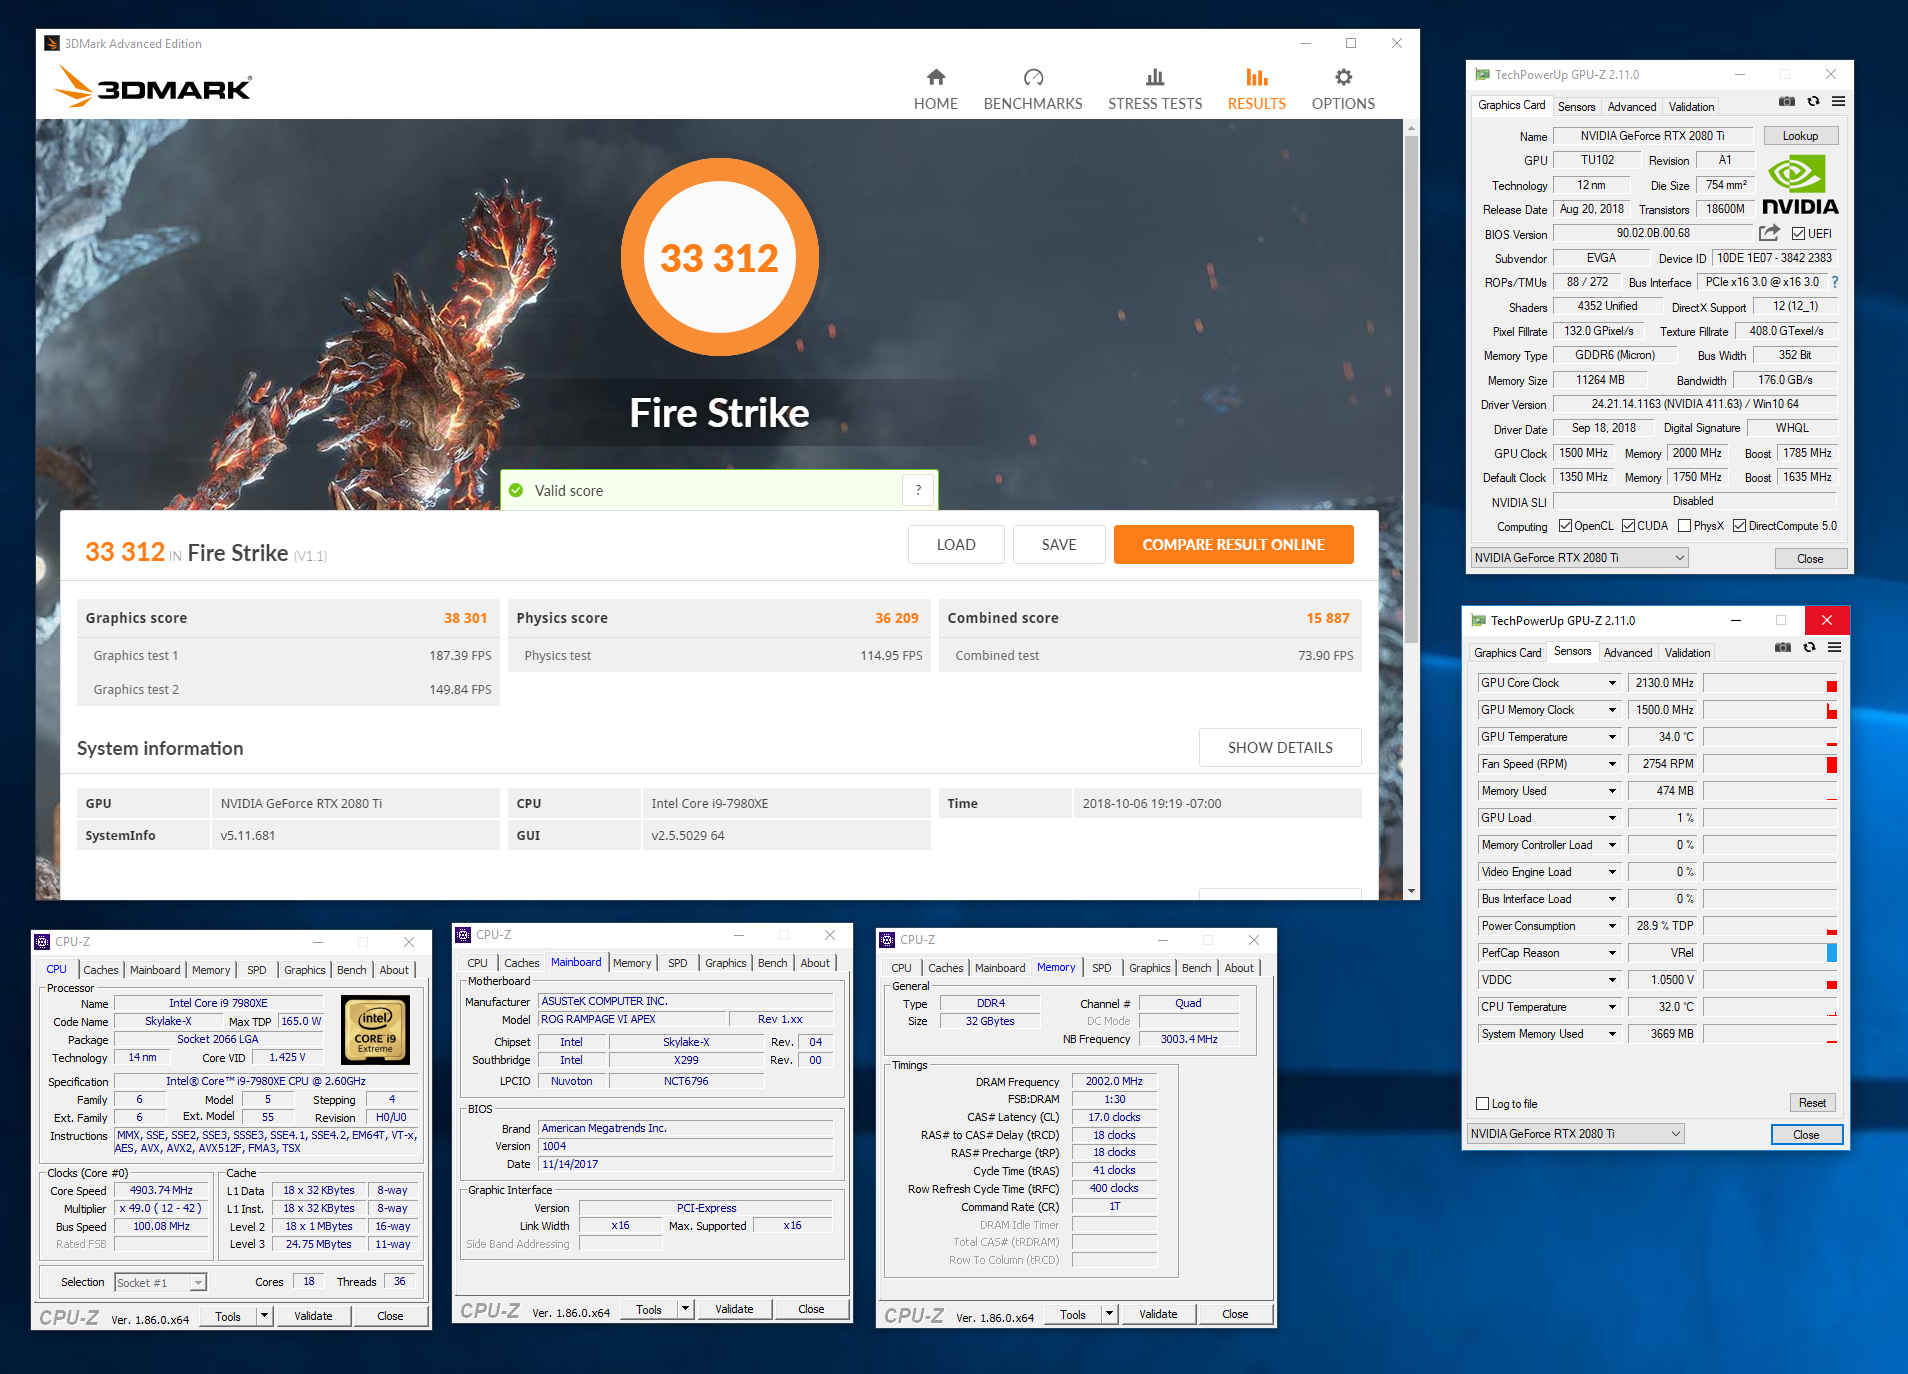Viewport: 1908px width, 1374px height.
Task: Open SPD tab in CPU-Z Mainboard window
Action: 678,963
